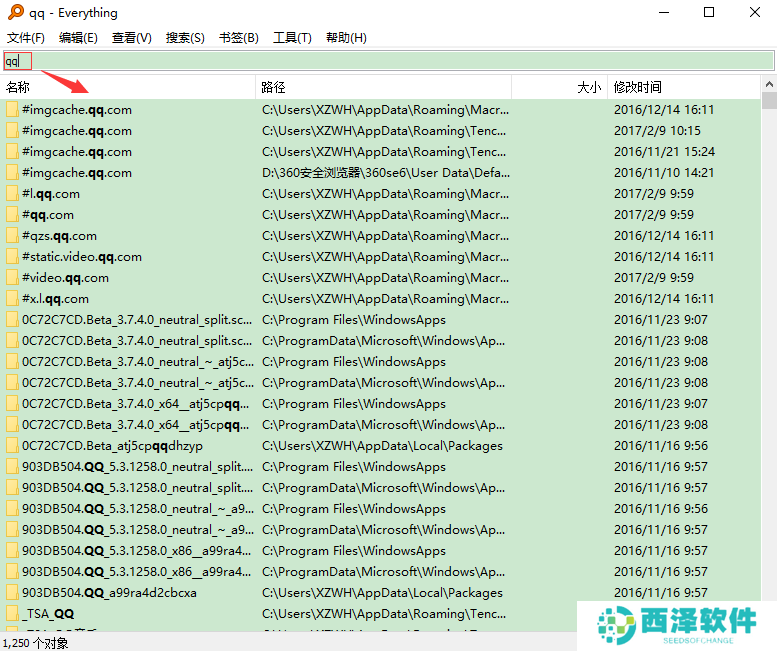Select #imgcache.qq.com dated 2017/2/9 10:15

(77, 131)
